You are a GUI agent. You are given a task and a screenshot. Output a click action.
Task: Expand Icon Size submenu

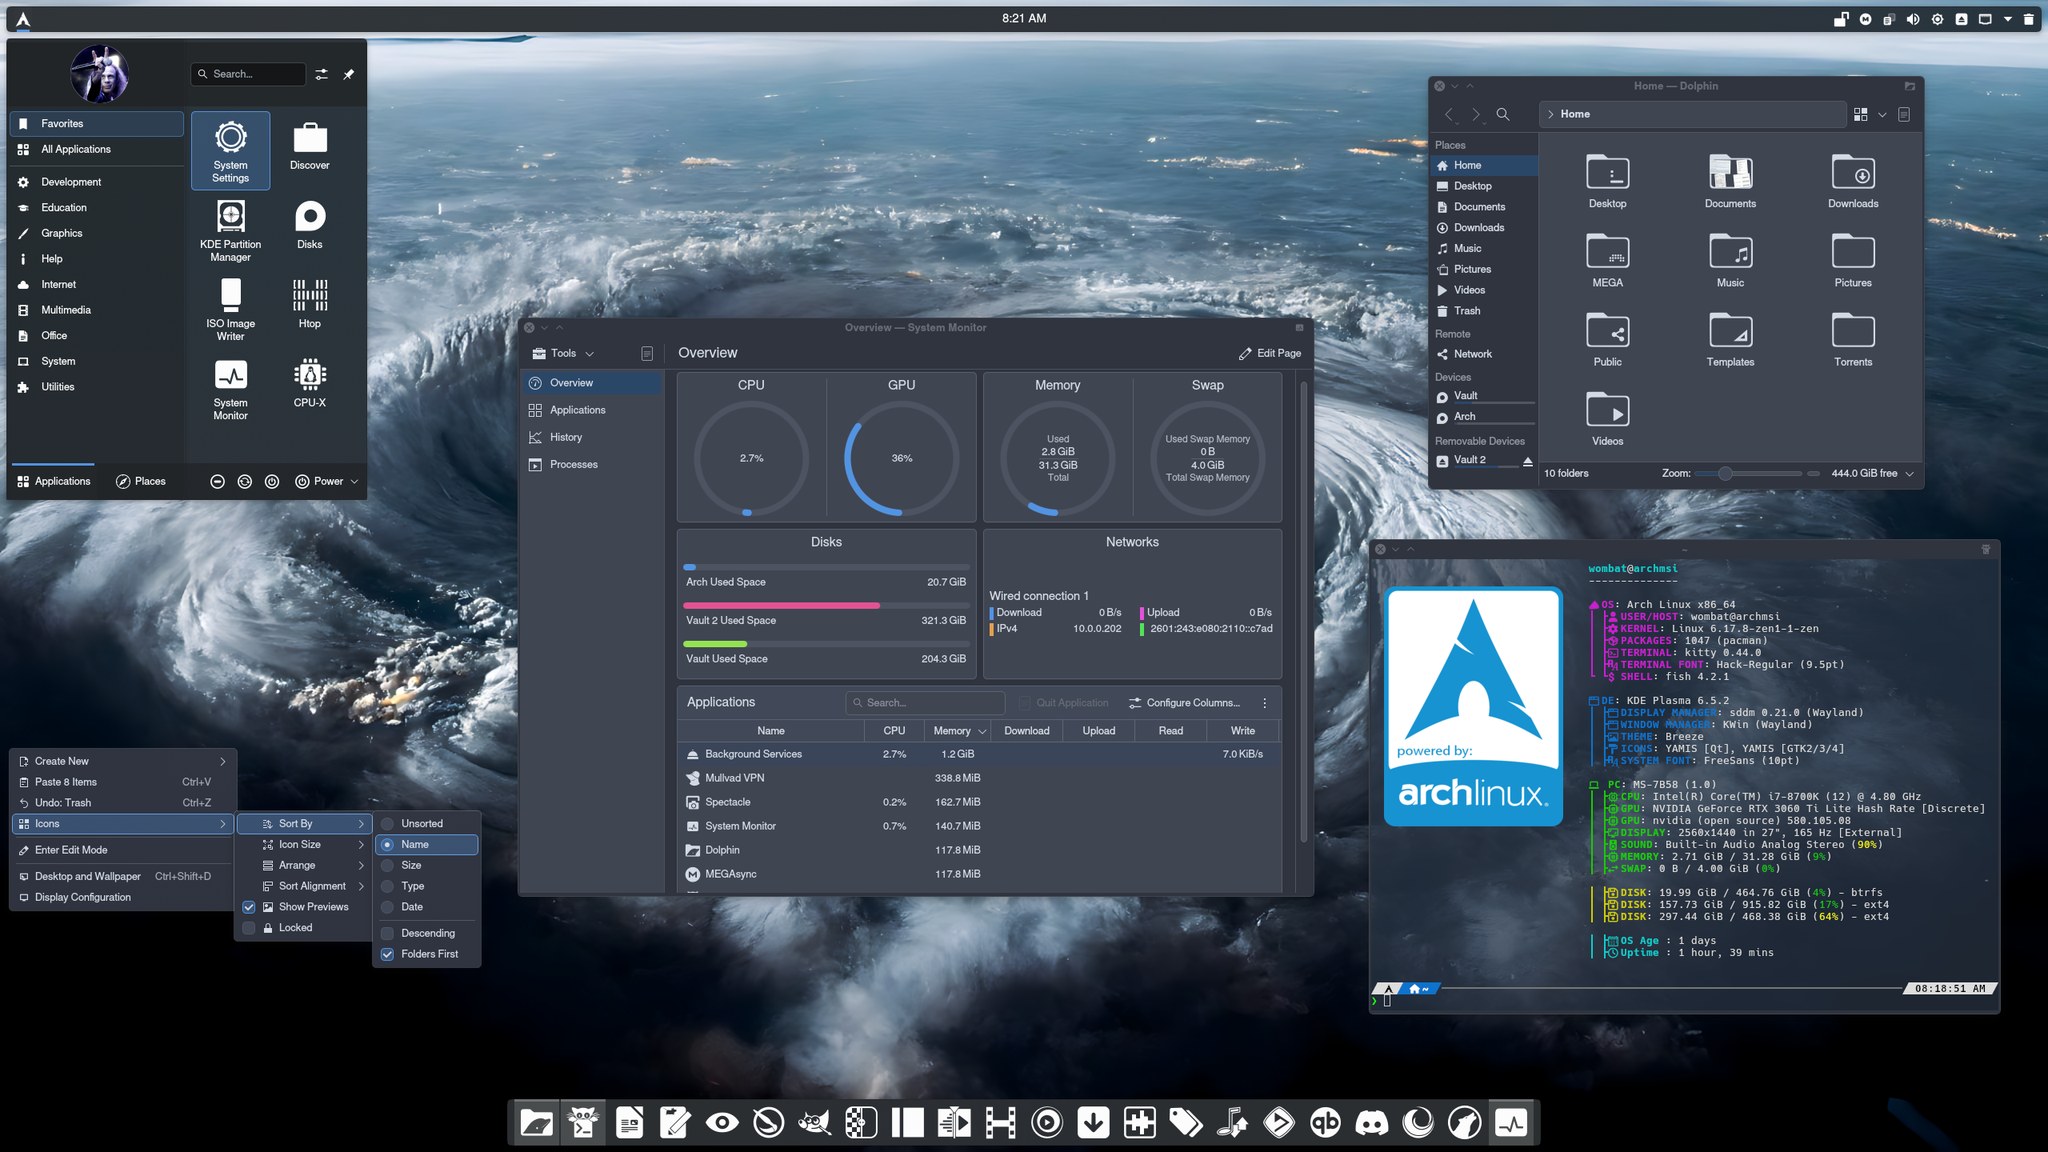point(303,844)
